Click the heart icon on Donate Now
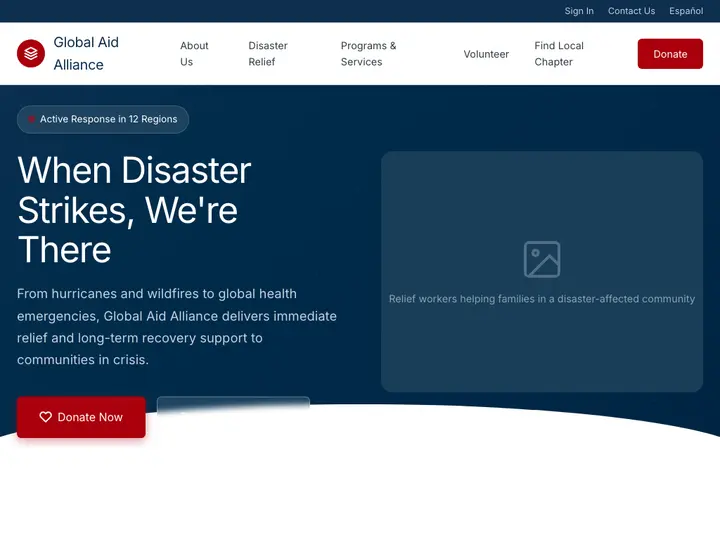The image size is (720, 540). [x=45, y=417]
